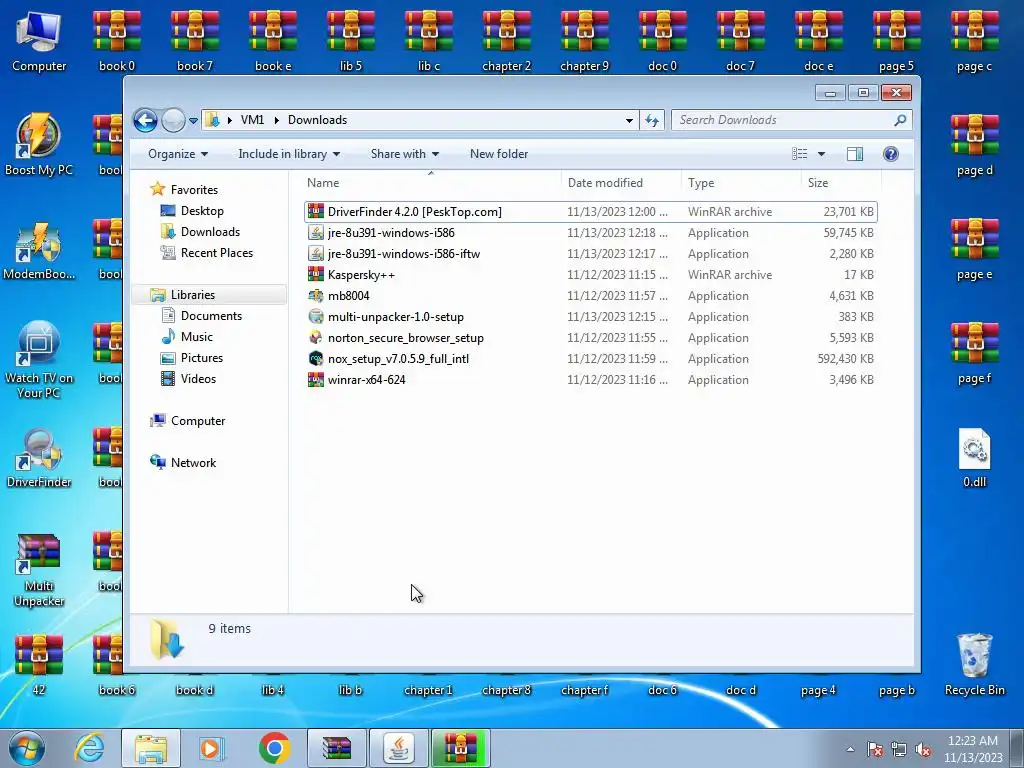Select the 'jre-8u391-windows-i586-iftw' file
This screenshot has width=1024, height=768.
pyautogui.click(x=590, y=253)
